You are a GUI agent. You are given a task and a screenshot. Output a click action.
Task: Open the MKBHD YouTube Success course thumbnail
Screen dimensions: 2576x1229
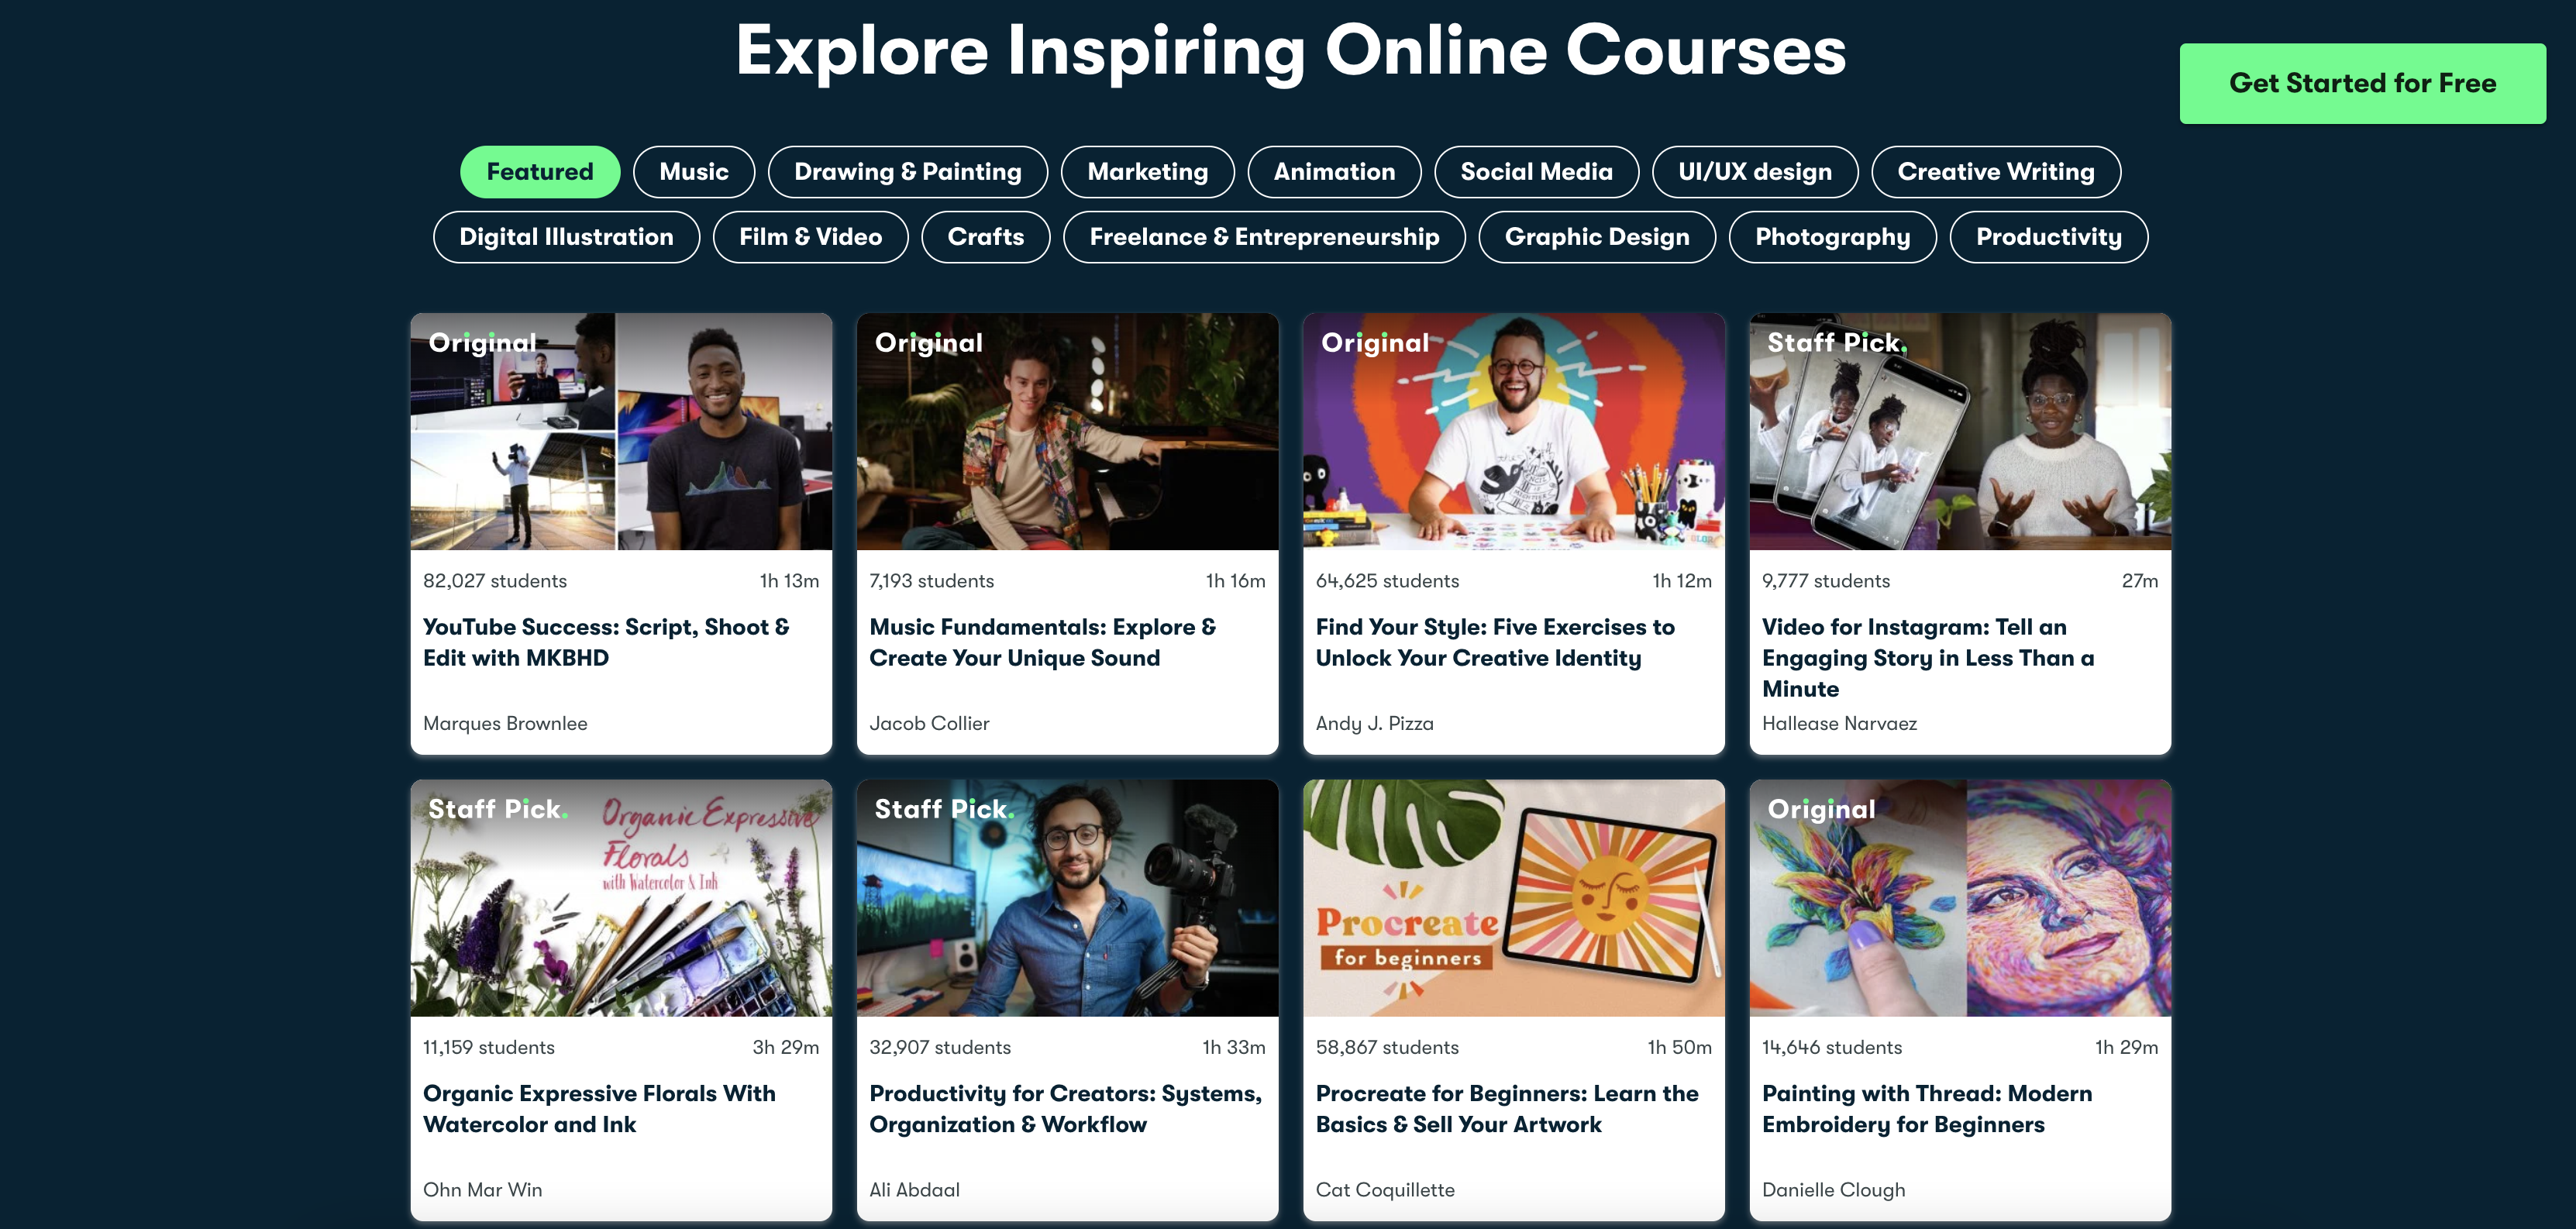621,432
